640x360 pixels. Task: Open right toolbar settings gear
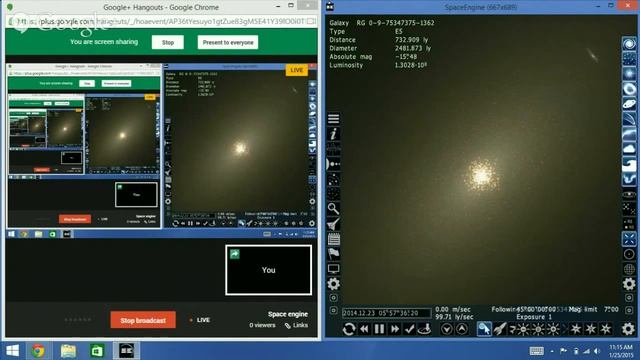click(629, 284)
